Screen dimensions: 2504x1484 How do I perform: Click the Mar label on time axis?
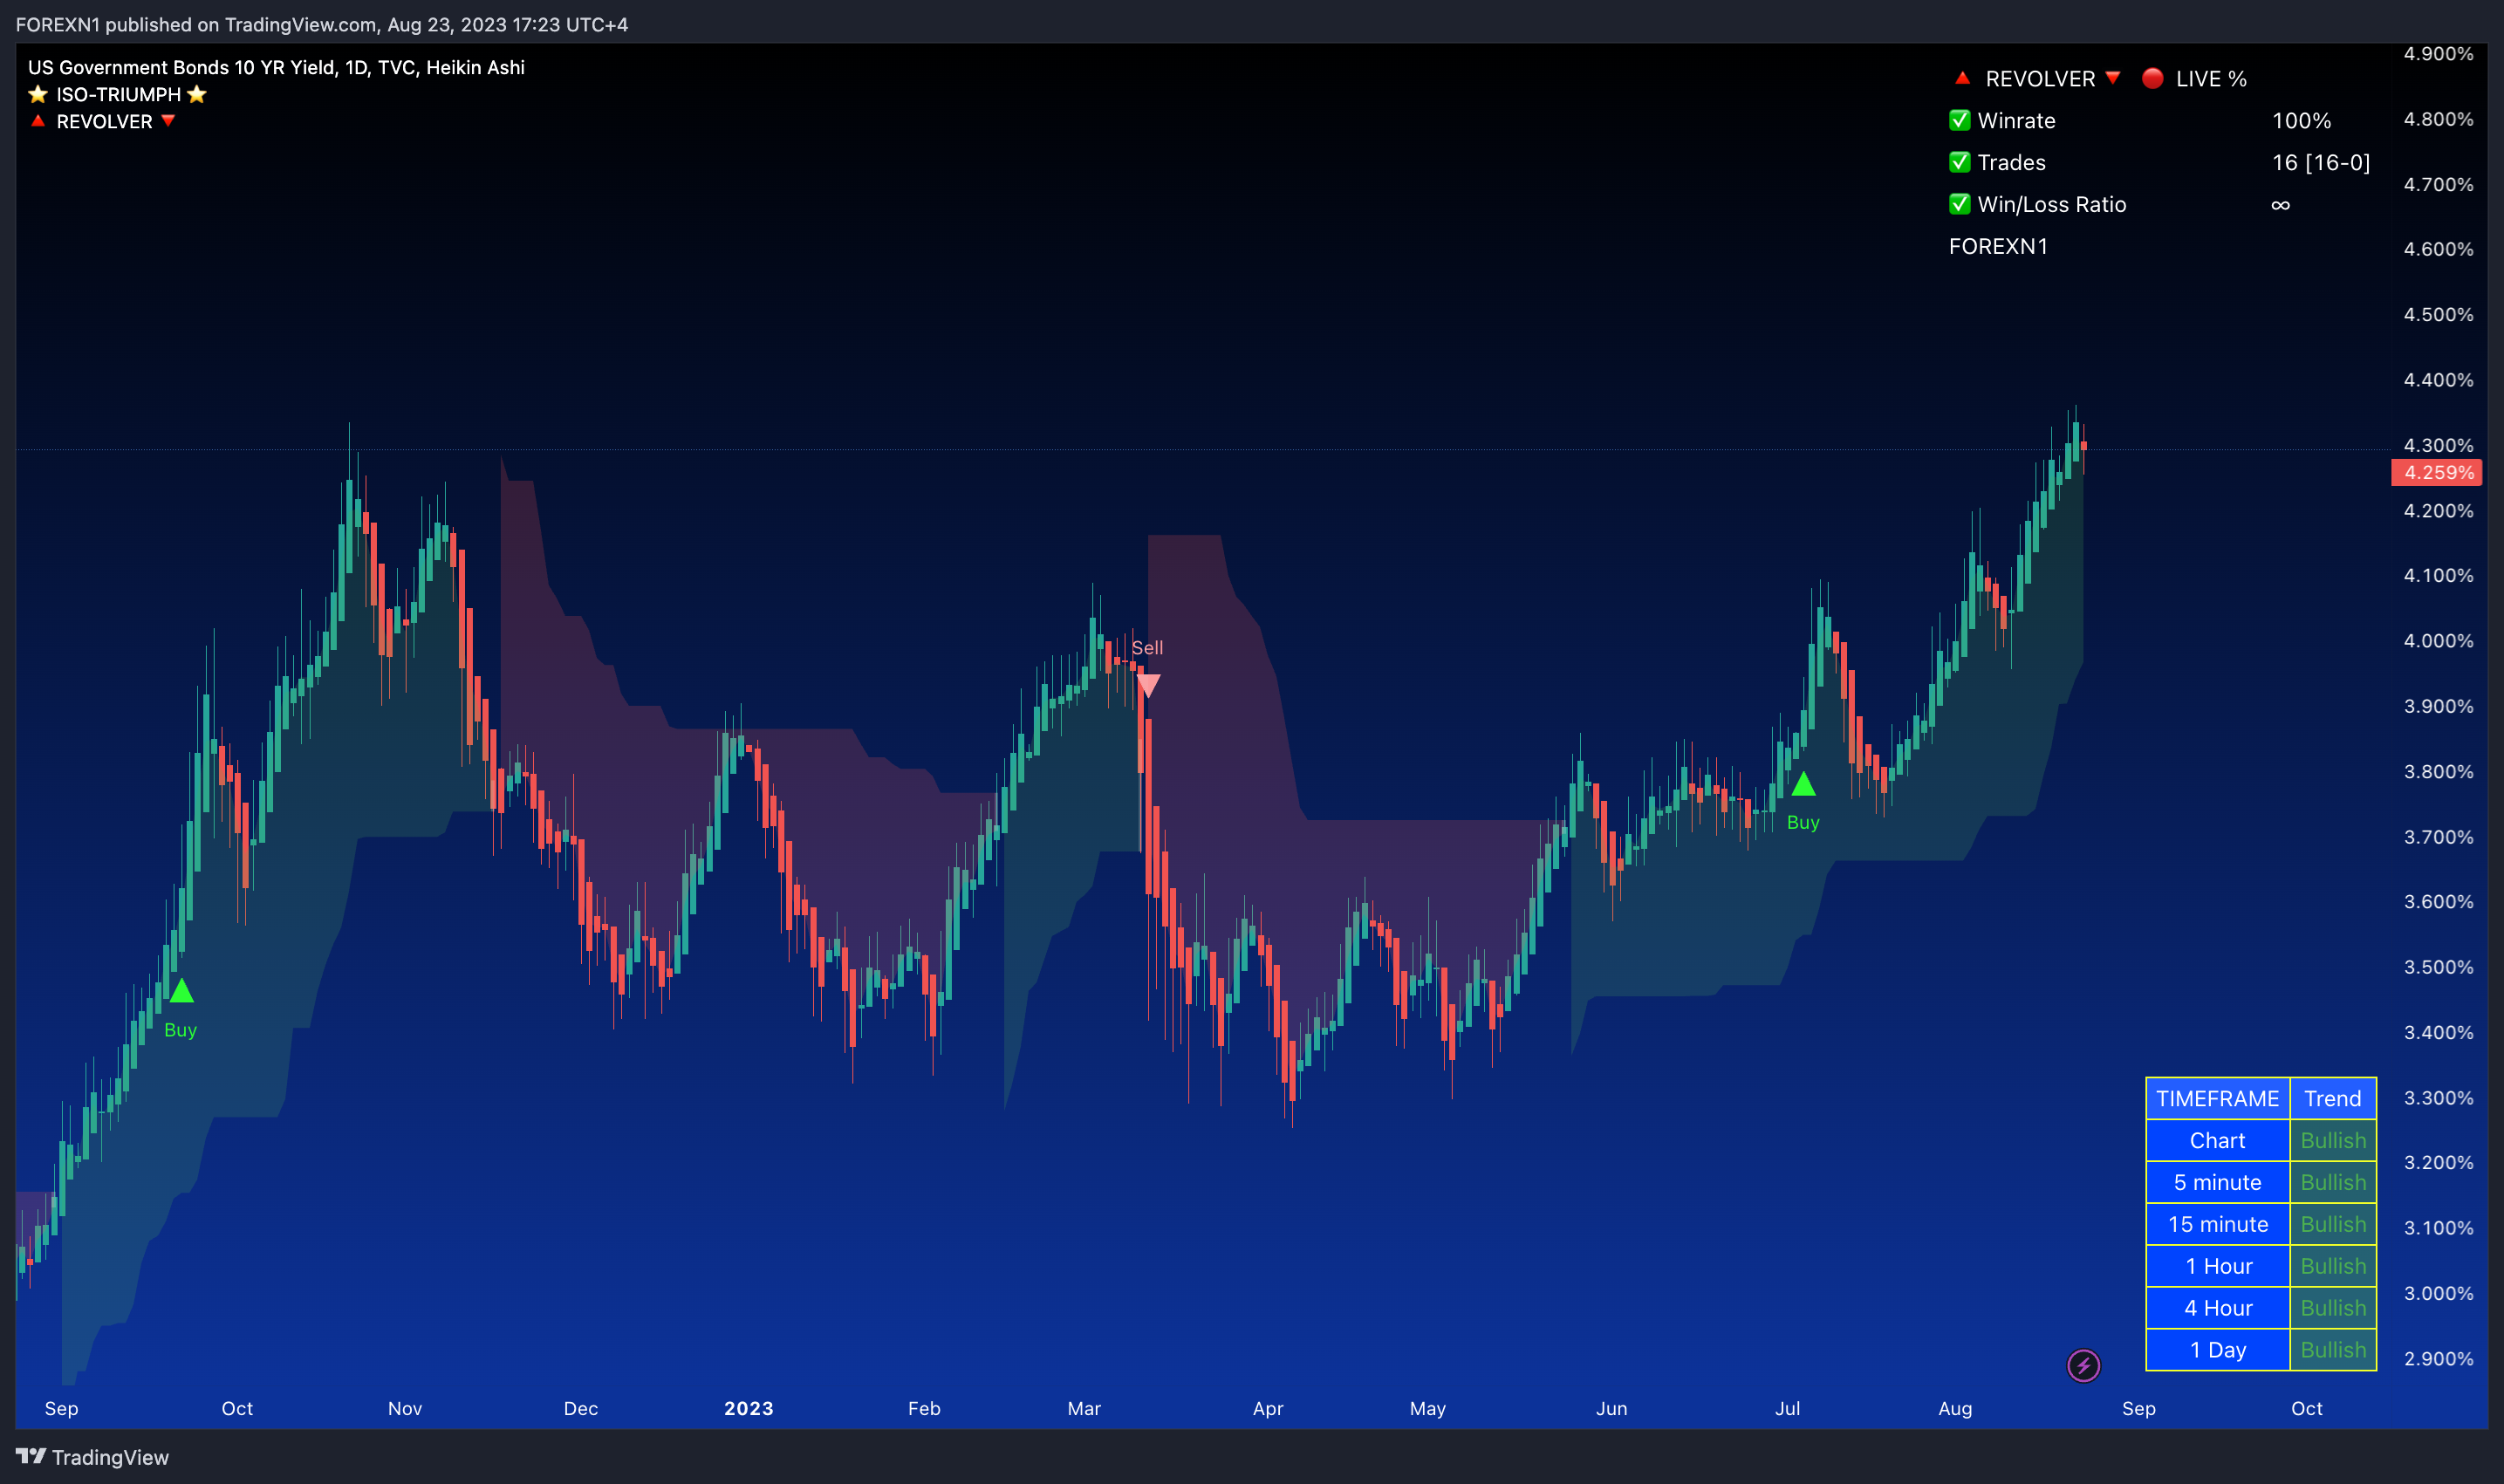pyautogui.click(x=1084, y=1408)
